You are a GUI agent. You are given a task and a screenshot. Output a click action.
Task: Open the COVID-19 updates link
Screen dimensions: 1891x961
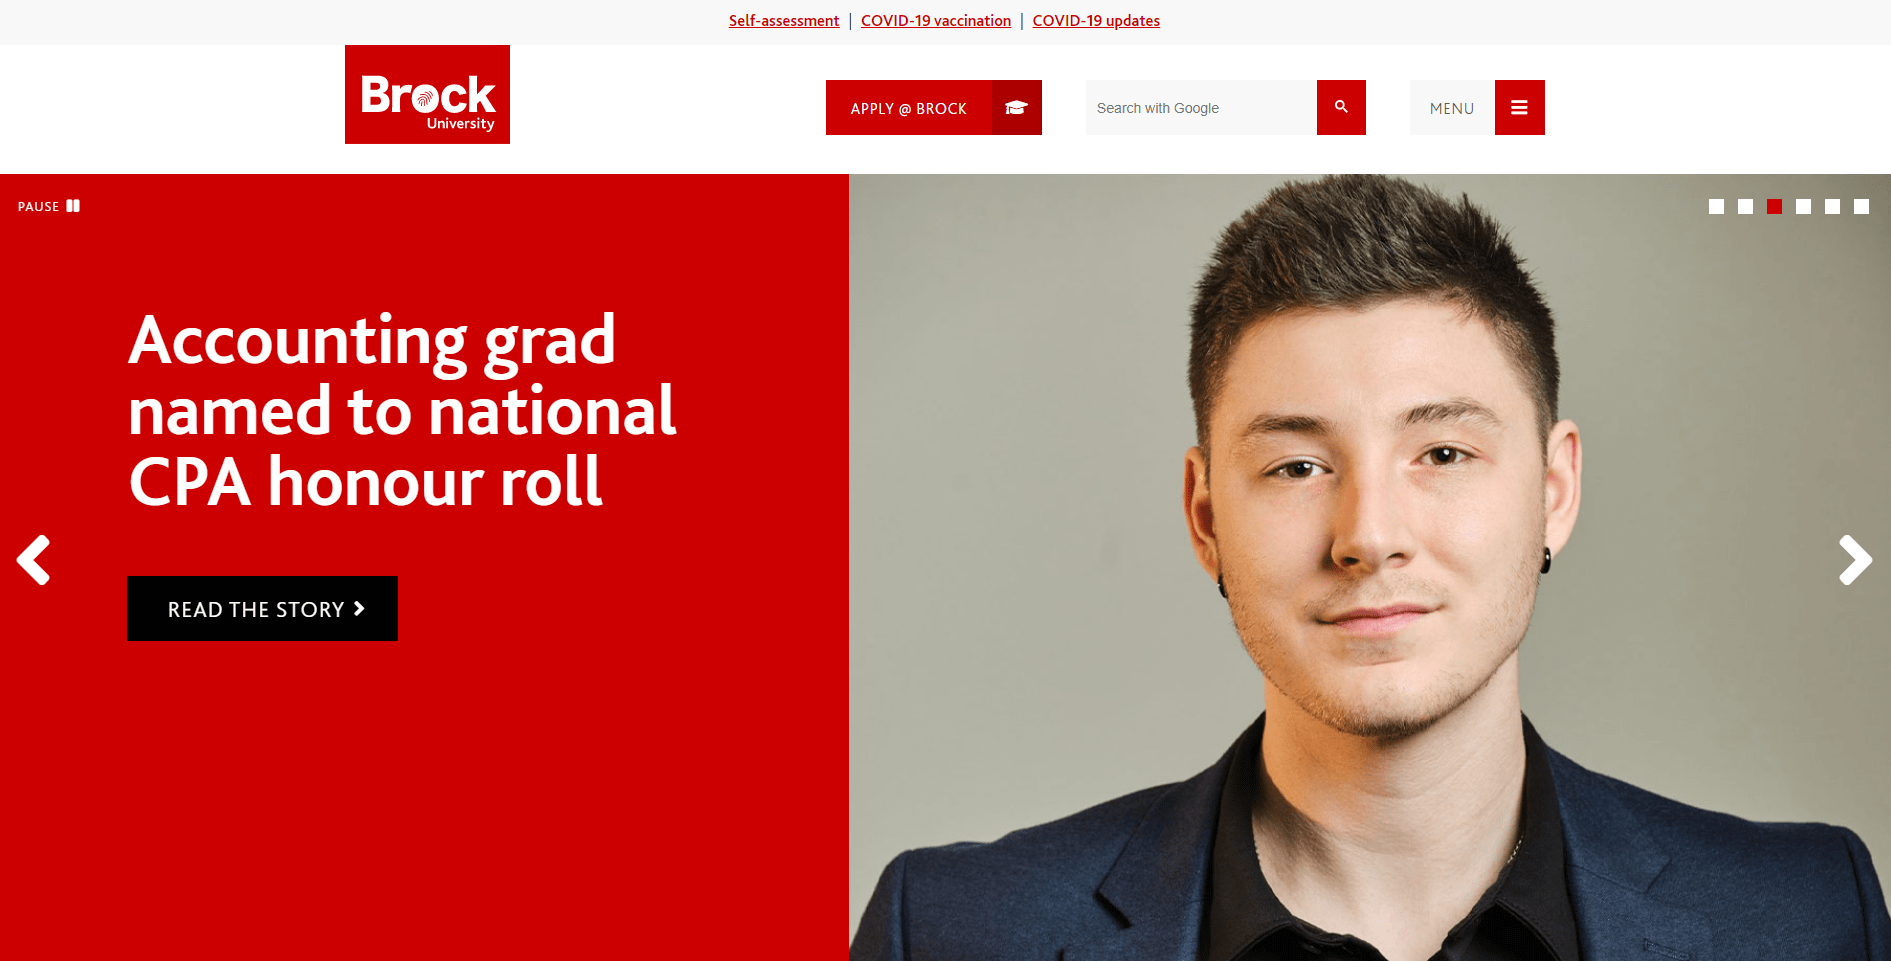1096,20
